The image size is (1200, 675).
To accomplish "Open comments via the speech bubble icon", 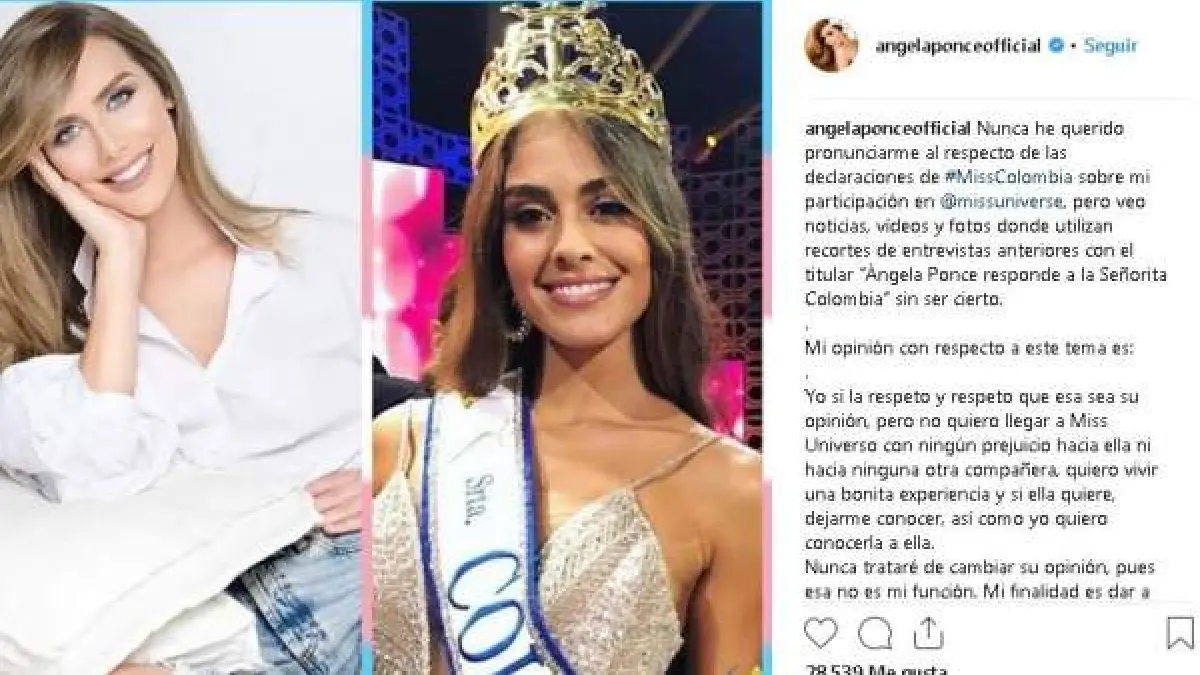I will point(875,633).
